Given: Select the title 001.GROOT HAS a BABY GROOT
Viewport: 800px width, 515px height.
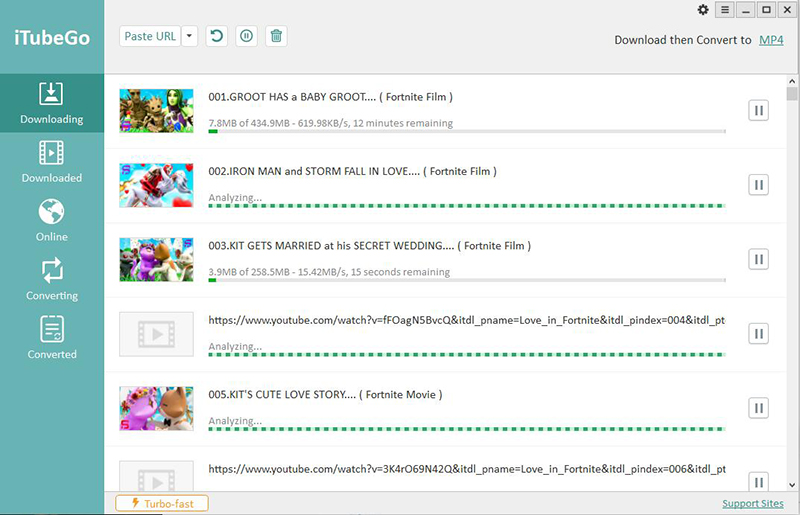Looking at the screenshot, I should [x=330, y=97].
